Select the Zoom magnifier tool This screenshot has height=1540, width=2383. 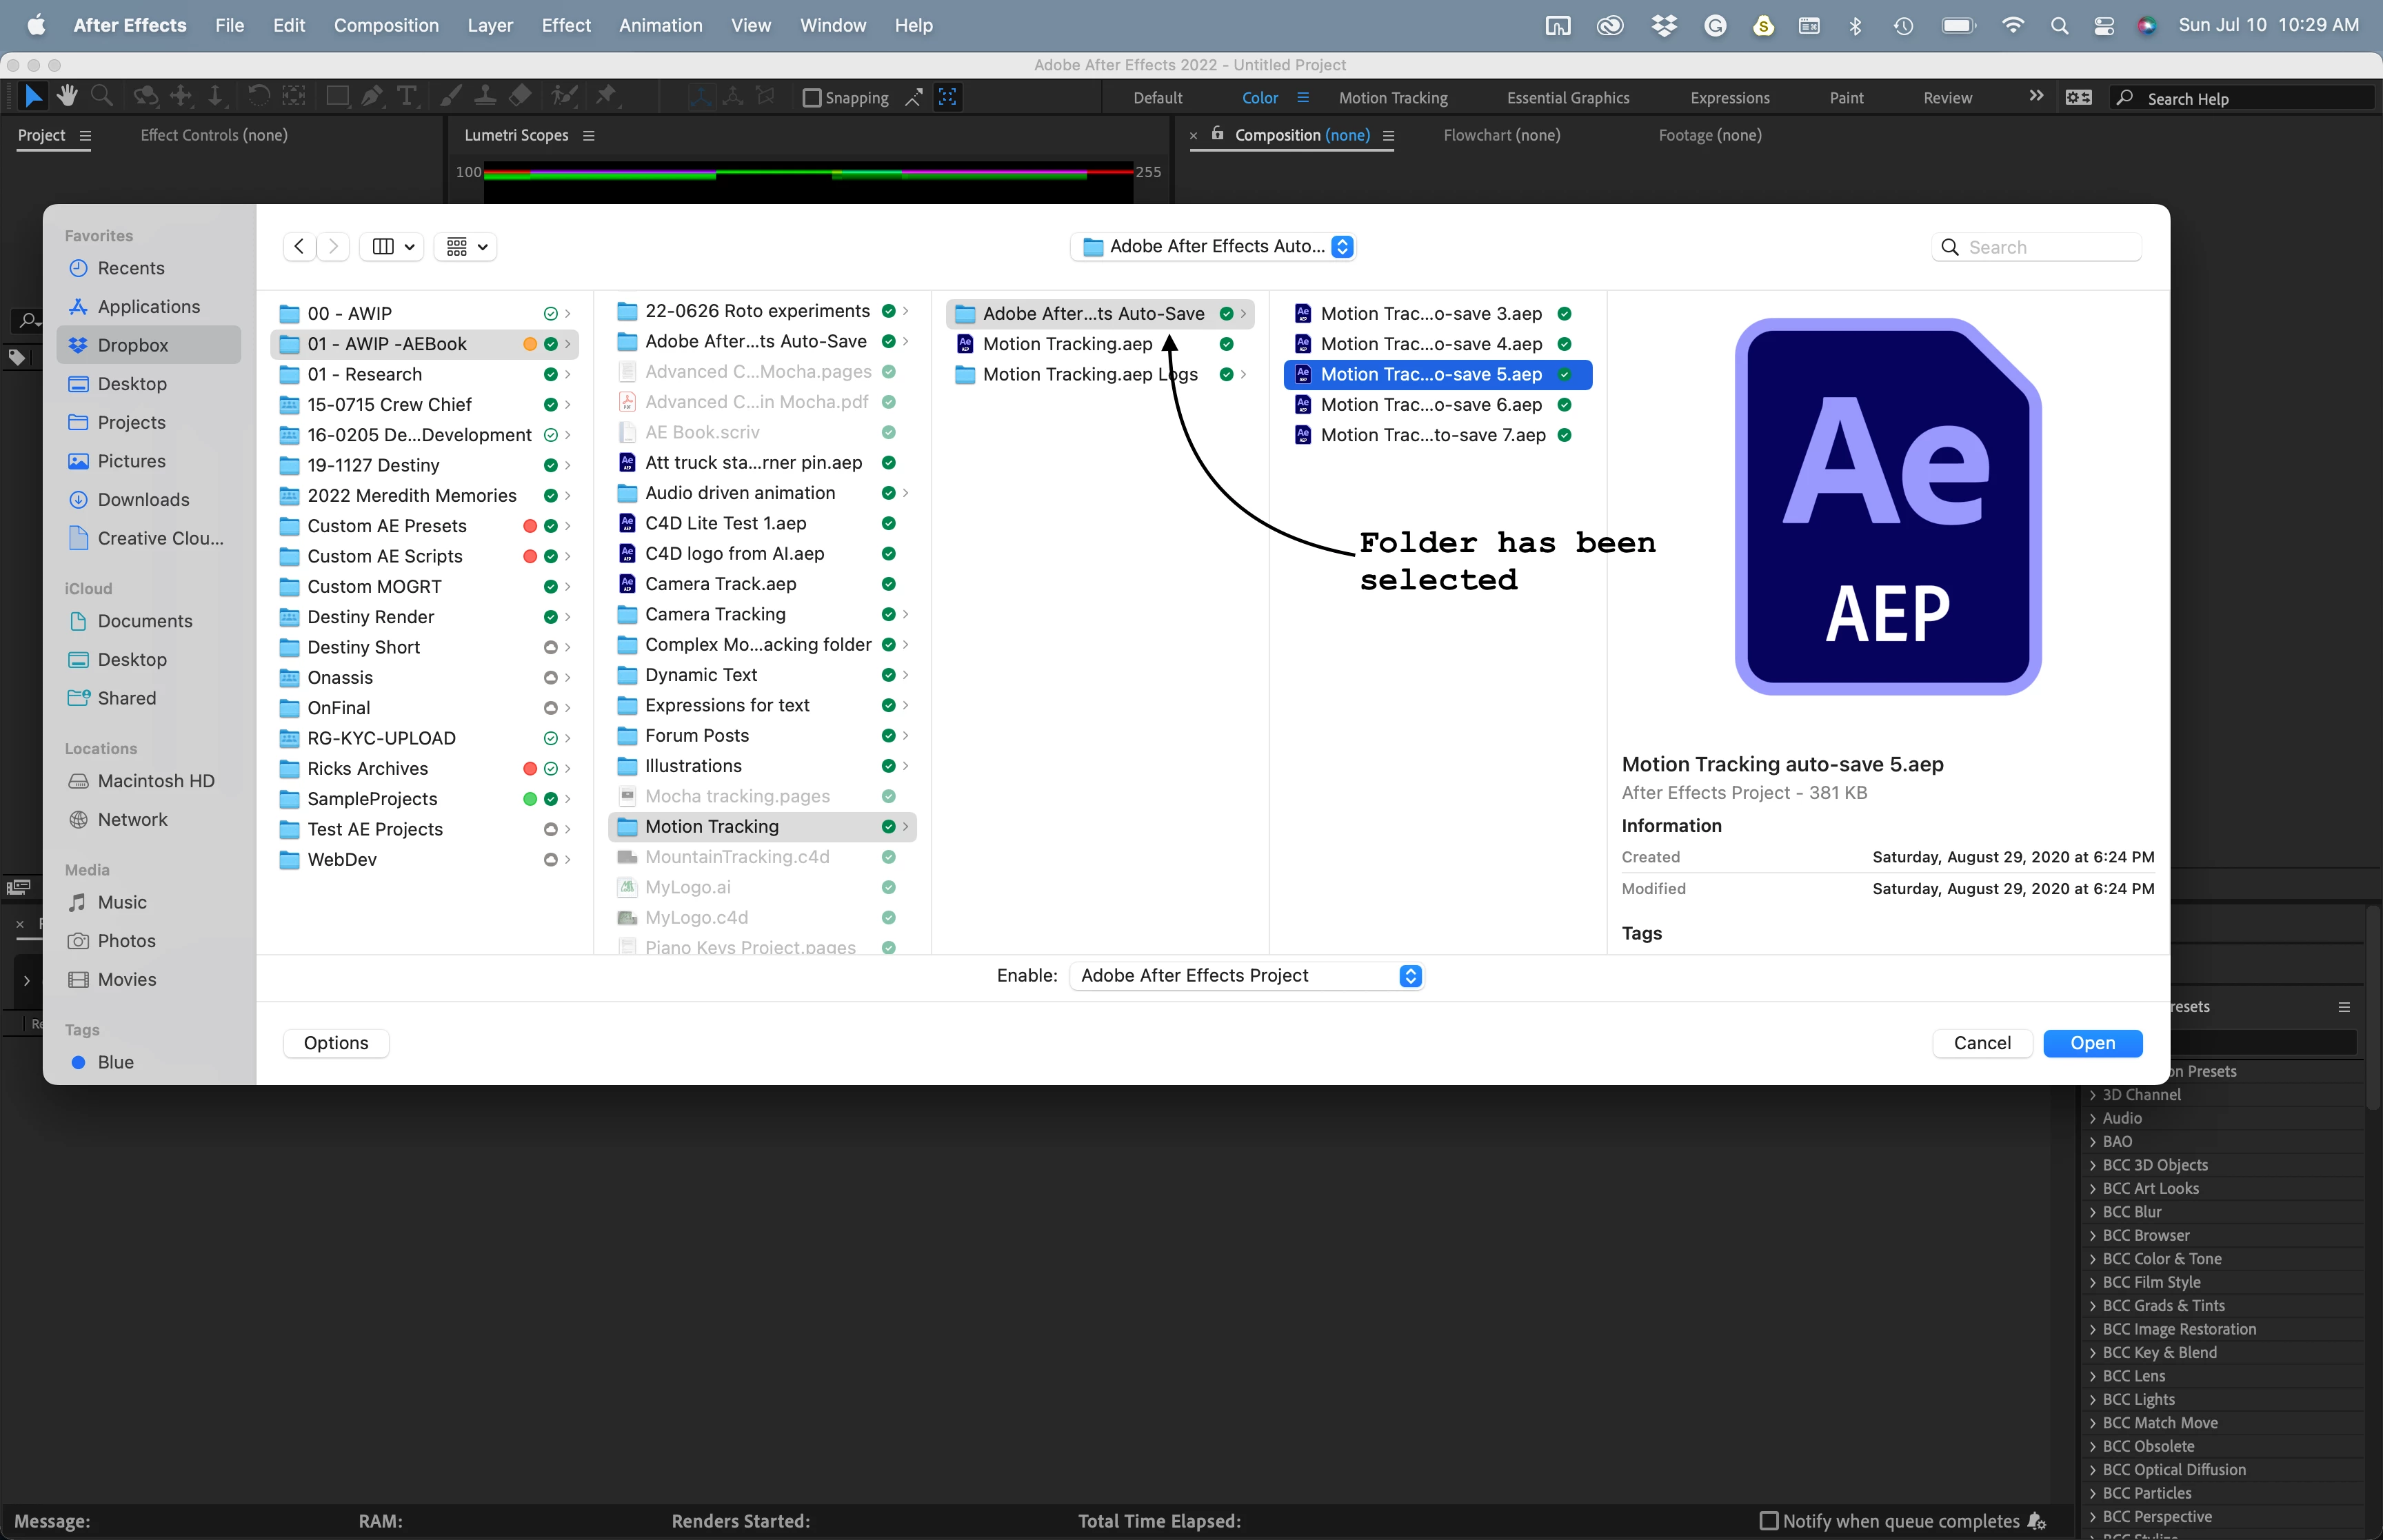[x=101, y=96]
